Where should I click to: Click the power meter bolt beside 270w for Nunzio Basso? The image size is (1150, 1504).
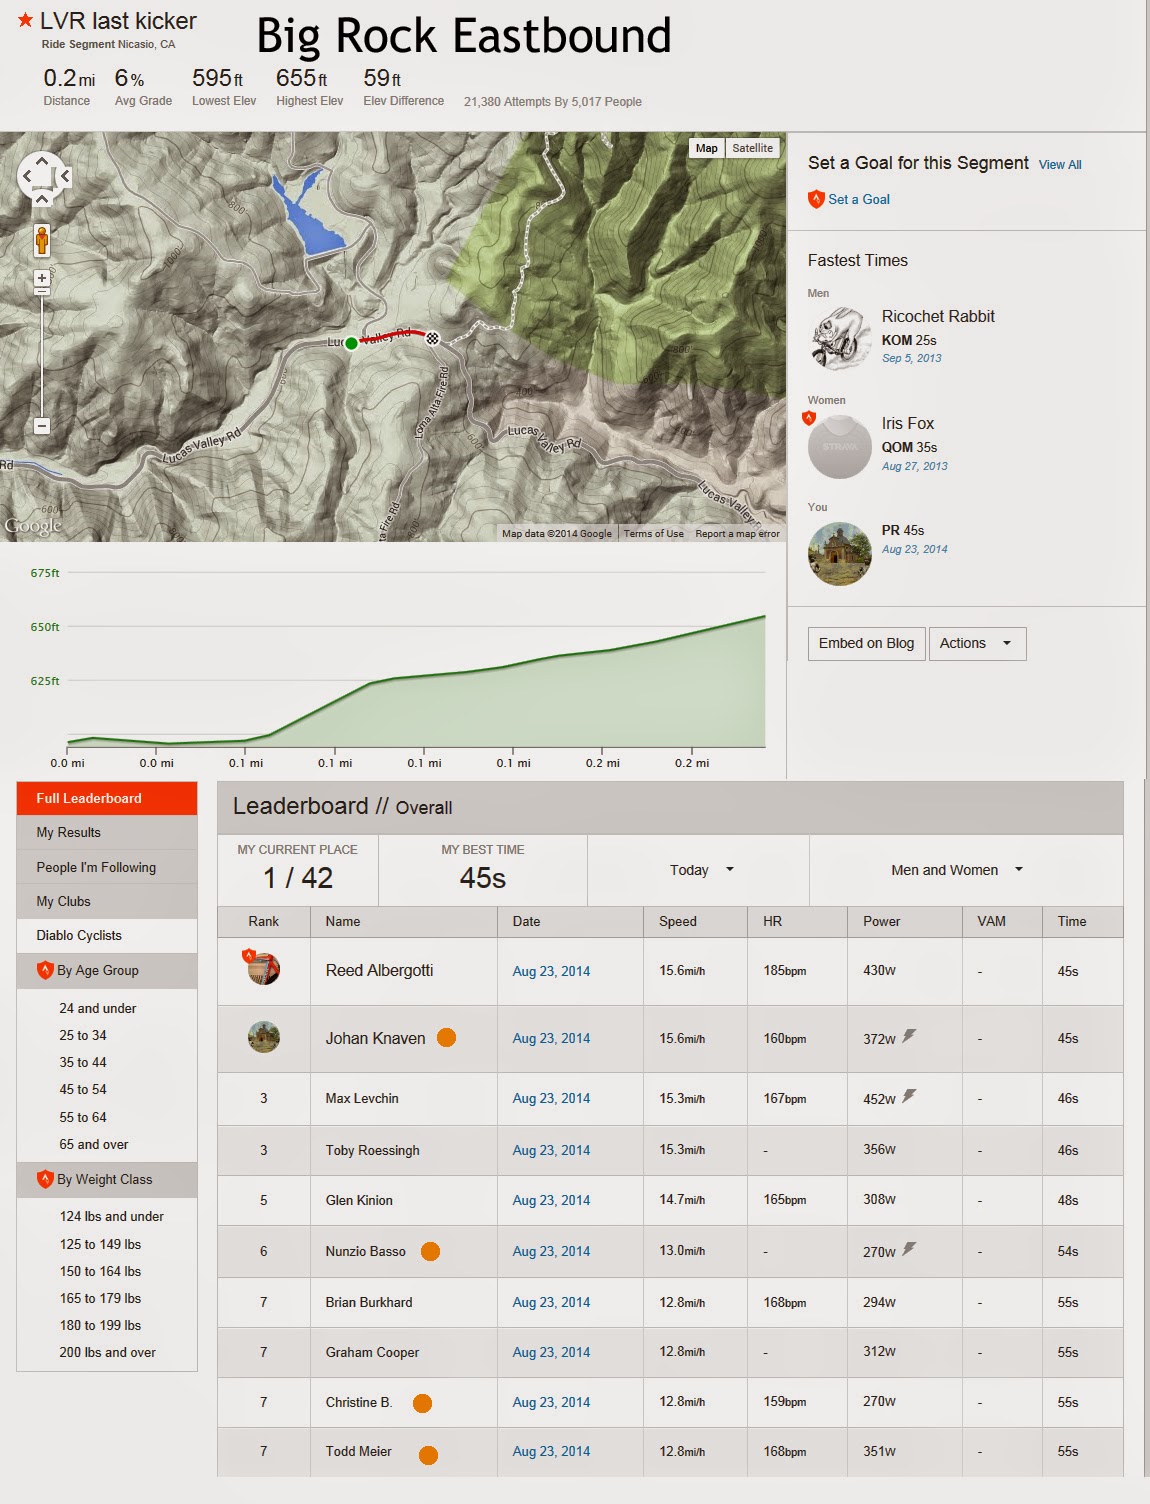[x=909, y=1249]
